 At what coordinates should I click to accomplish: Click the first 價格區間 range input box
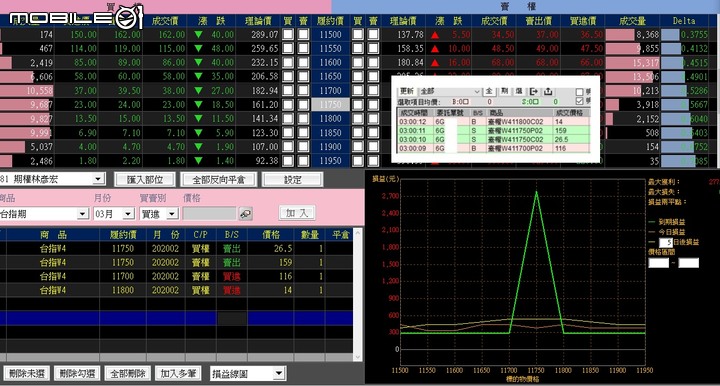658,263
